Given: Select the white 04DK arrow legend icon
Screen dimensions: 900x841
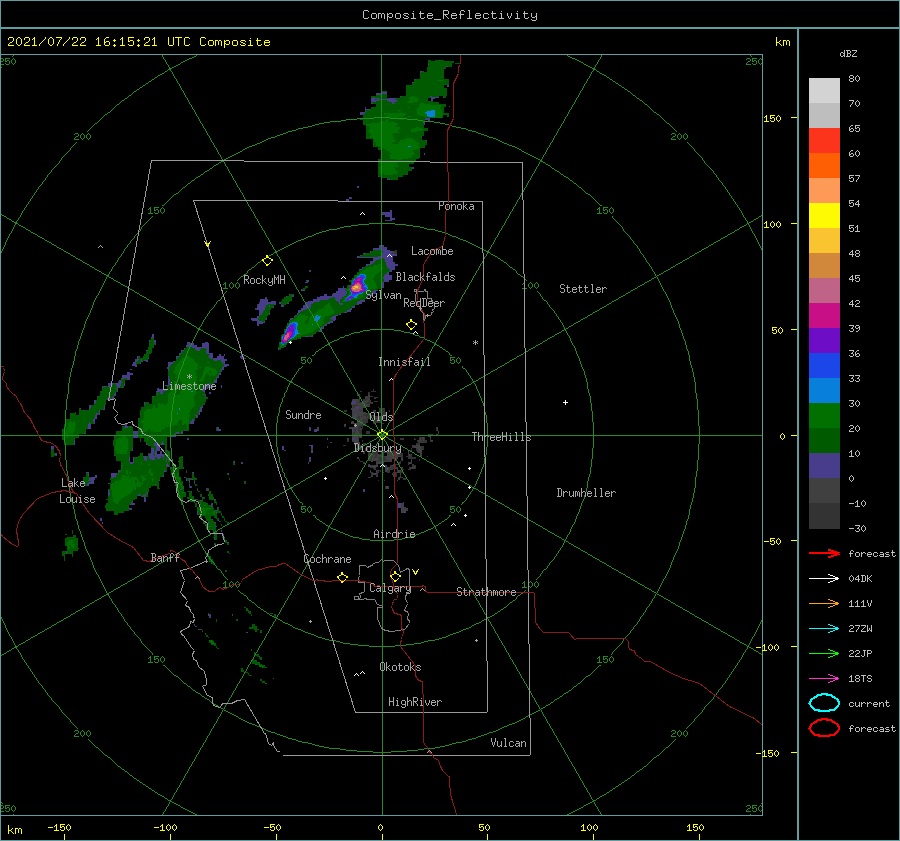Looking at the screenshot, I should point(824,578).
